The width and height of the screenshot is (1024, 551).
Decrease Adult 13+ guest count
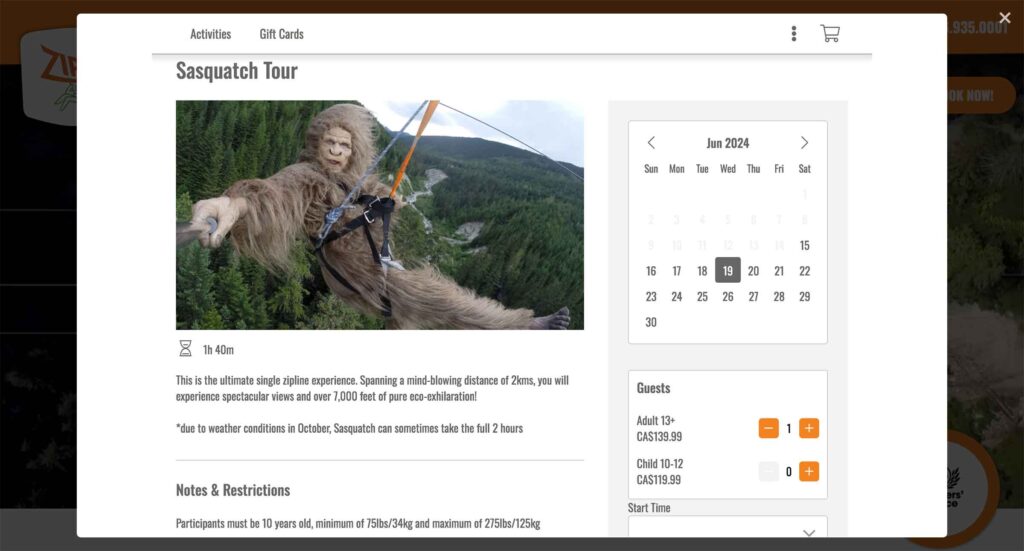click(x=768, y=429)
